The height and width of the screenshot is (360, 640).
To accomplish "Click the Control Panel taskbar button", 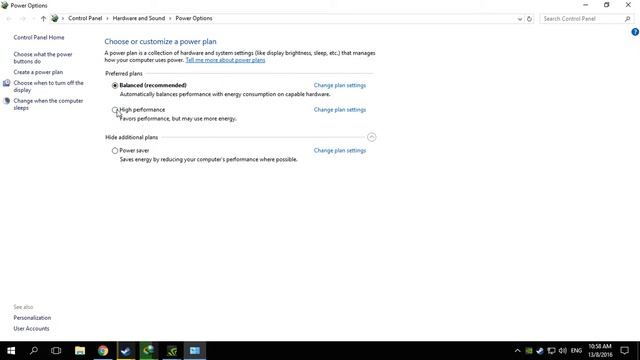I will click(x=195, y=351).
